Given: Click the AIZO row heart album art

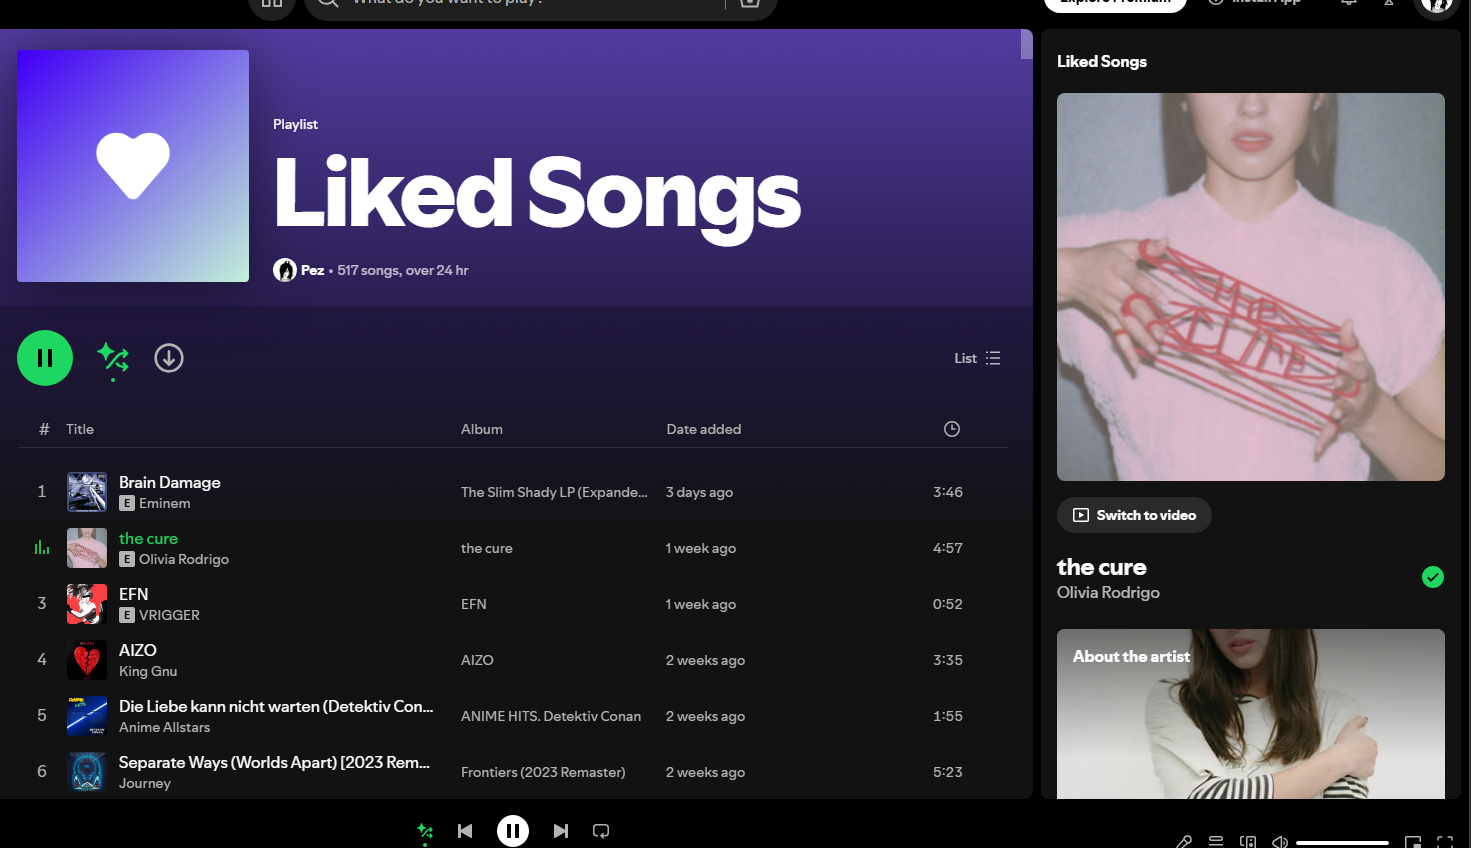Looking at the screenshot, I should [x=87, y=660].
